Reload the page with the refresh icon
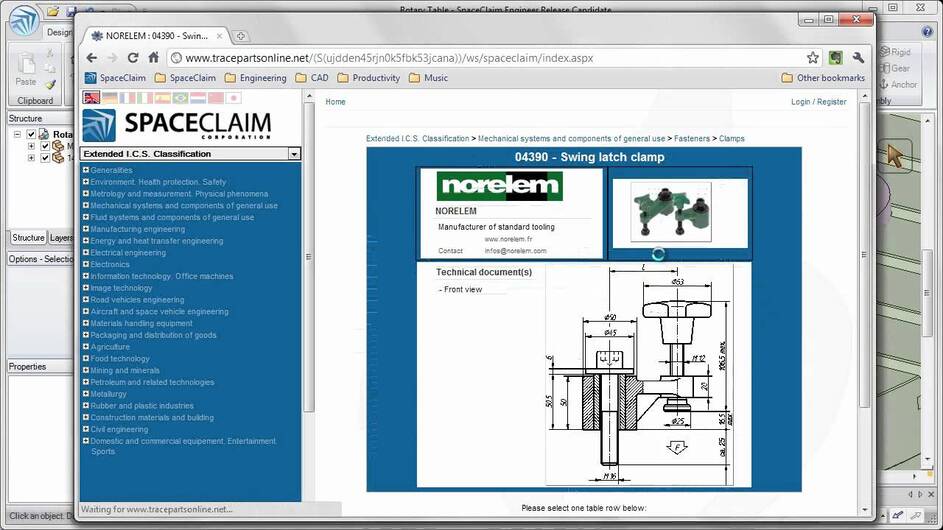Image resolution: width=943 pixels, height=530 pixels. [x=133, y=58]
